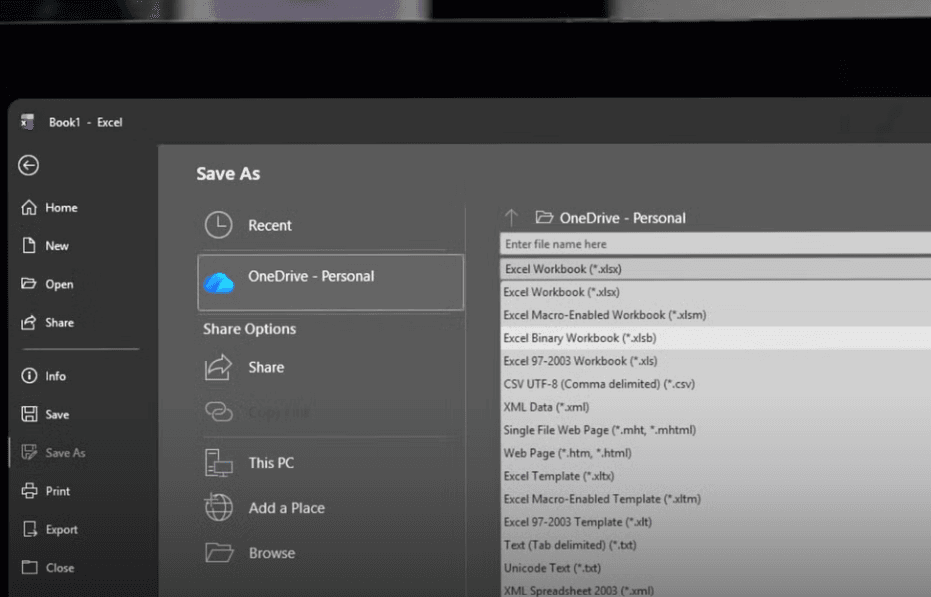This screenshot has width=931, height=597.
Task: Click the folder icon beside OneDrive - Personal path
Action: coord(544,217)
